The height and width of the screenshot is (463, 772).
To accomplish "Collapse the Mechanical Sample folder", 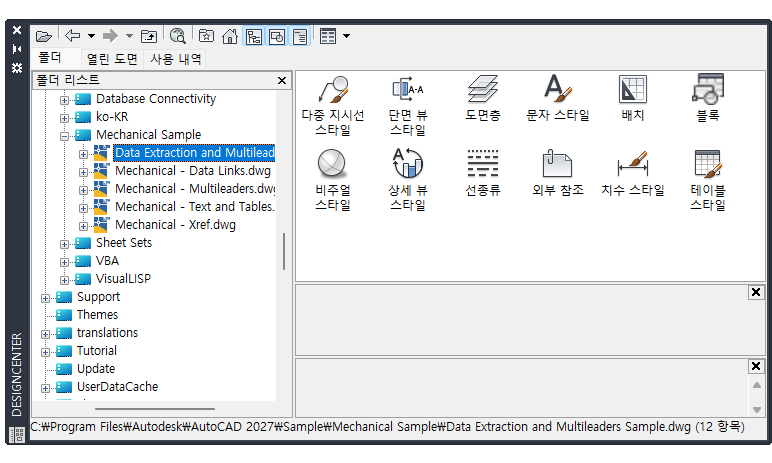I will pos(64,136).
